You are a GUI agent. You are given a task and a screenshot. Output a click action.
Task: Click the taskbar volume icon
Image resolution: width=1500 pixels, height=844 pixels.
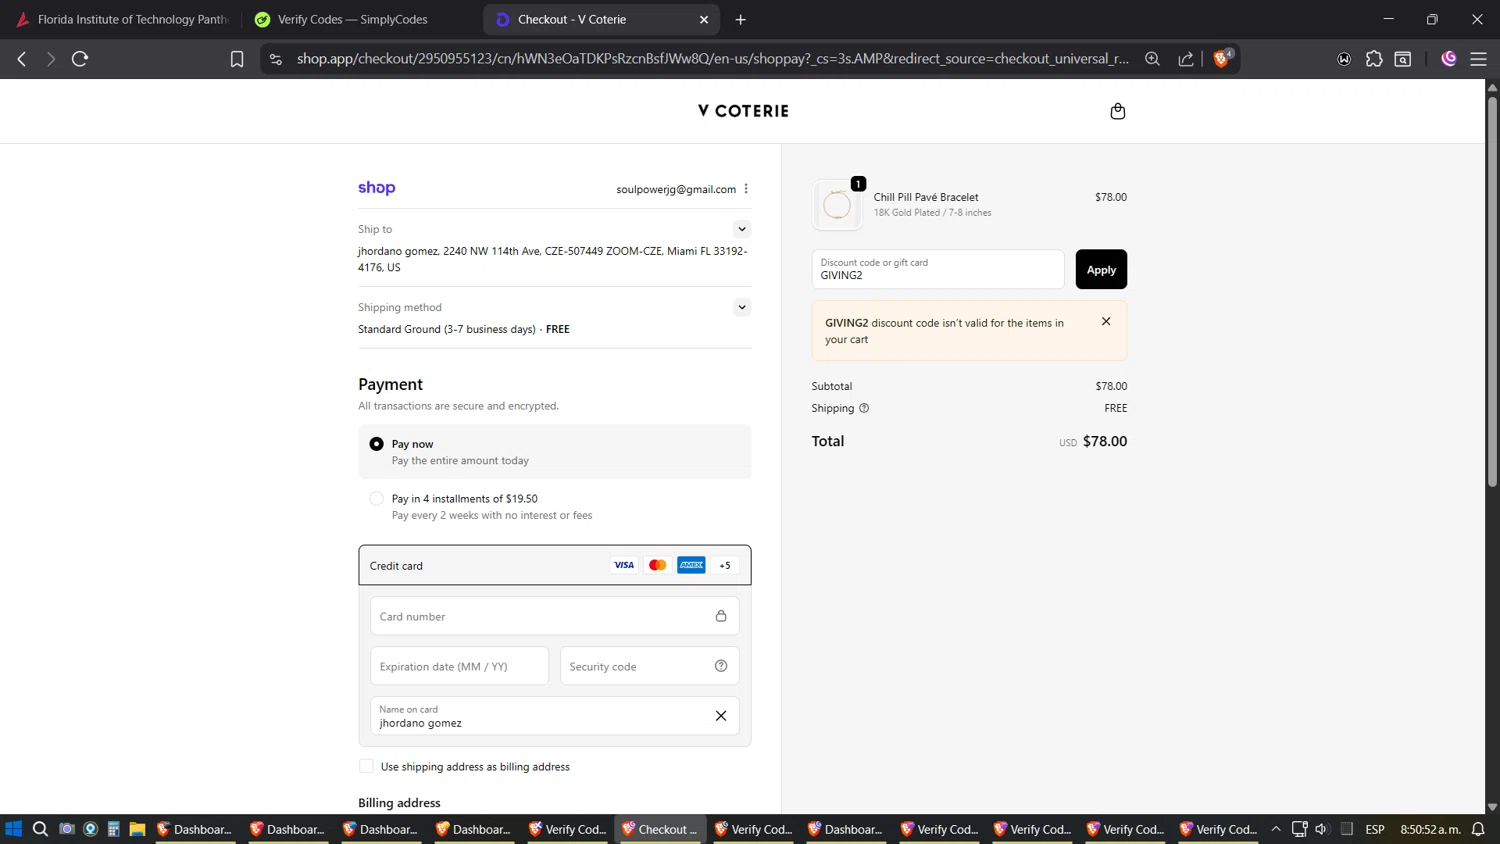point(1322,829)
